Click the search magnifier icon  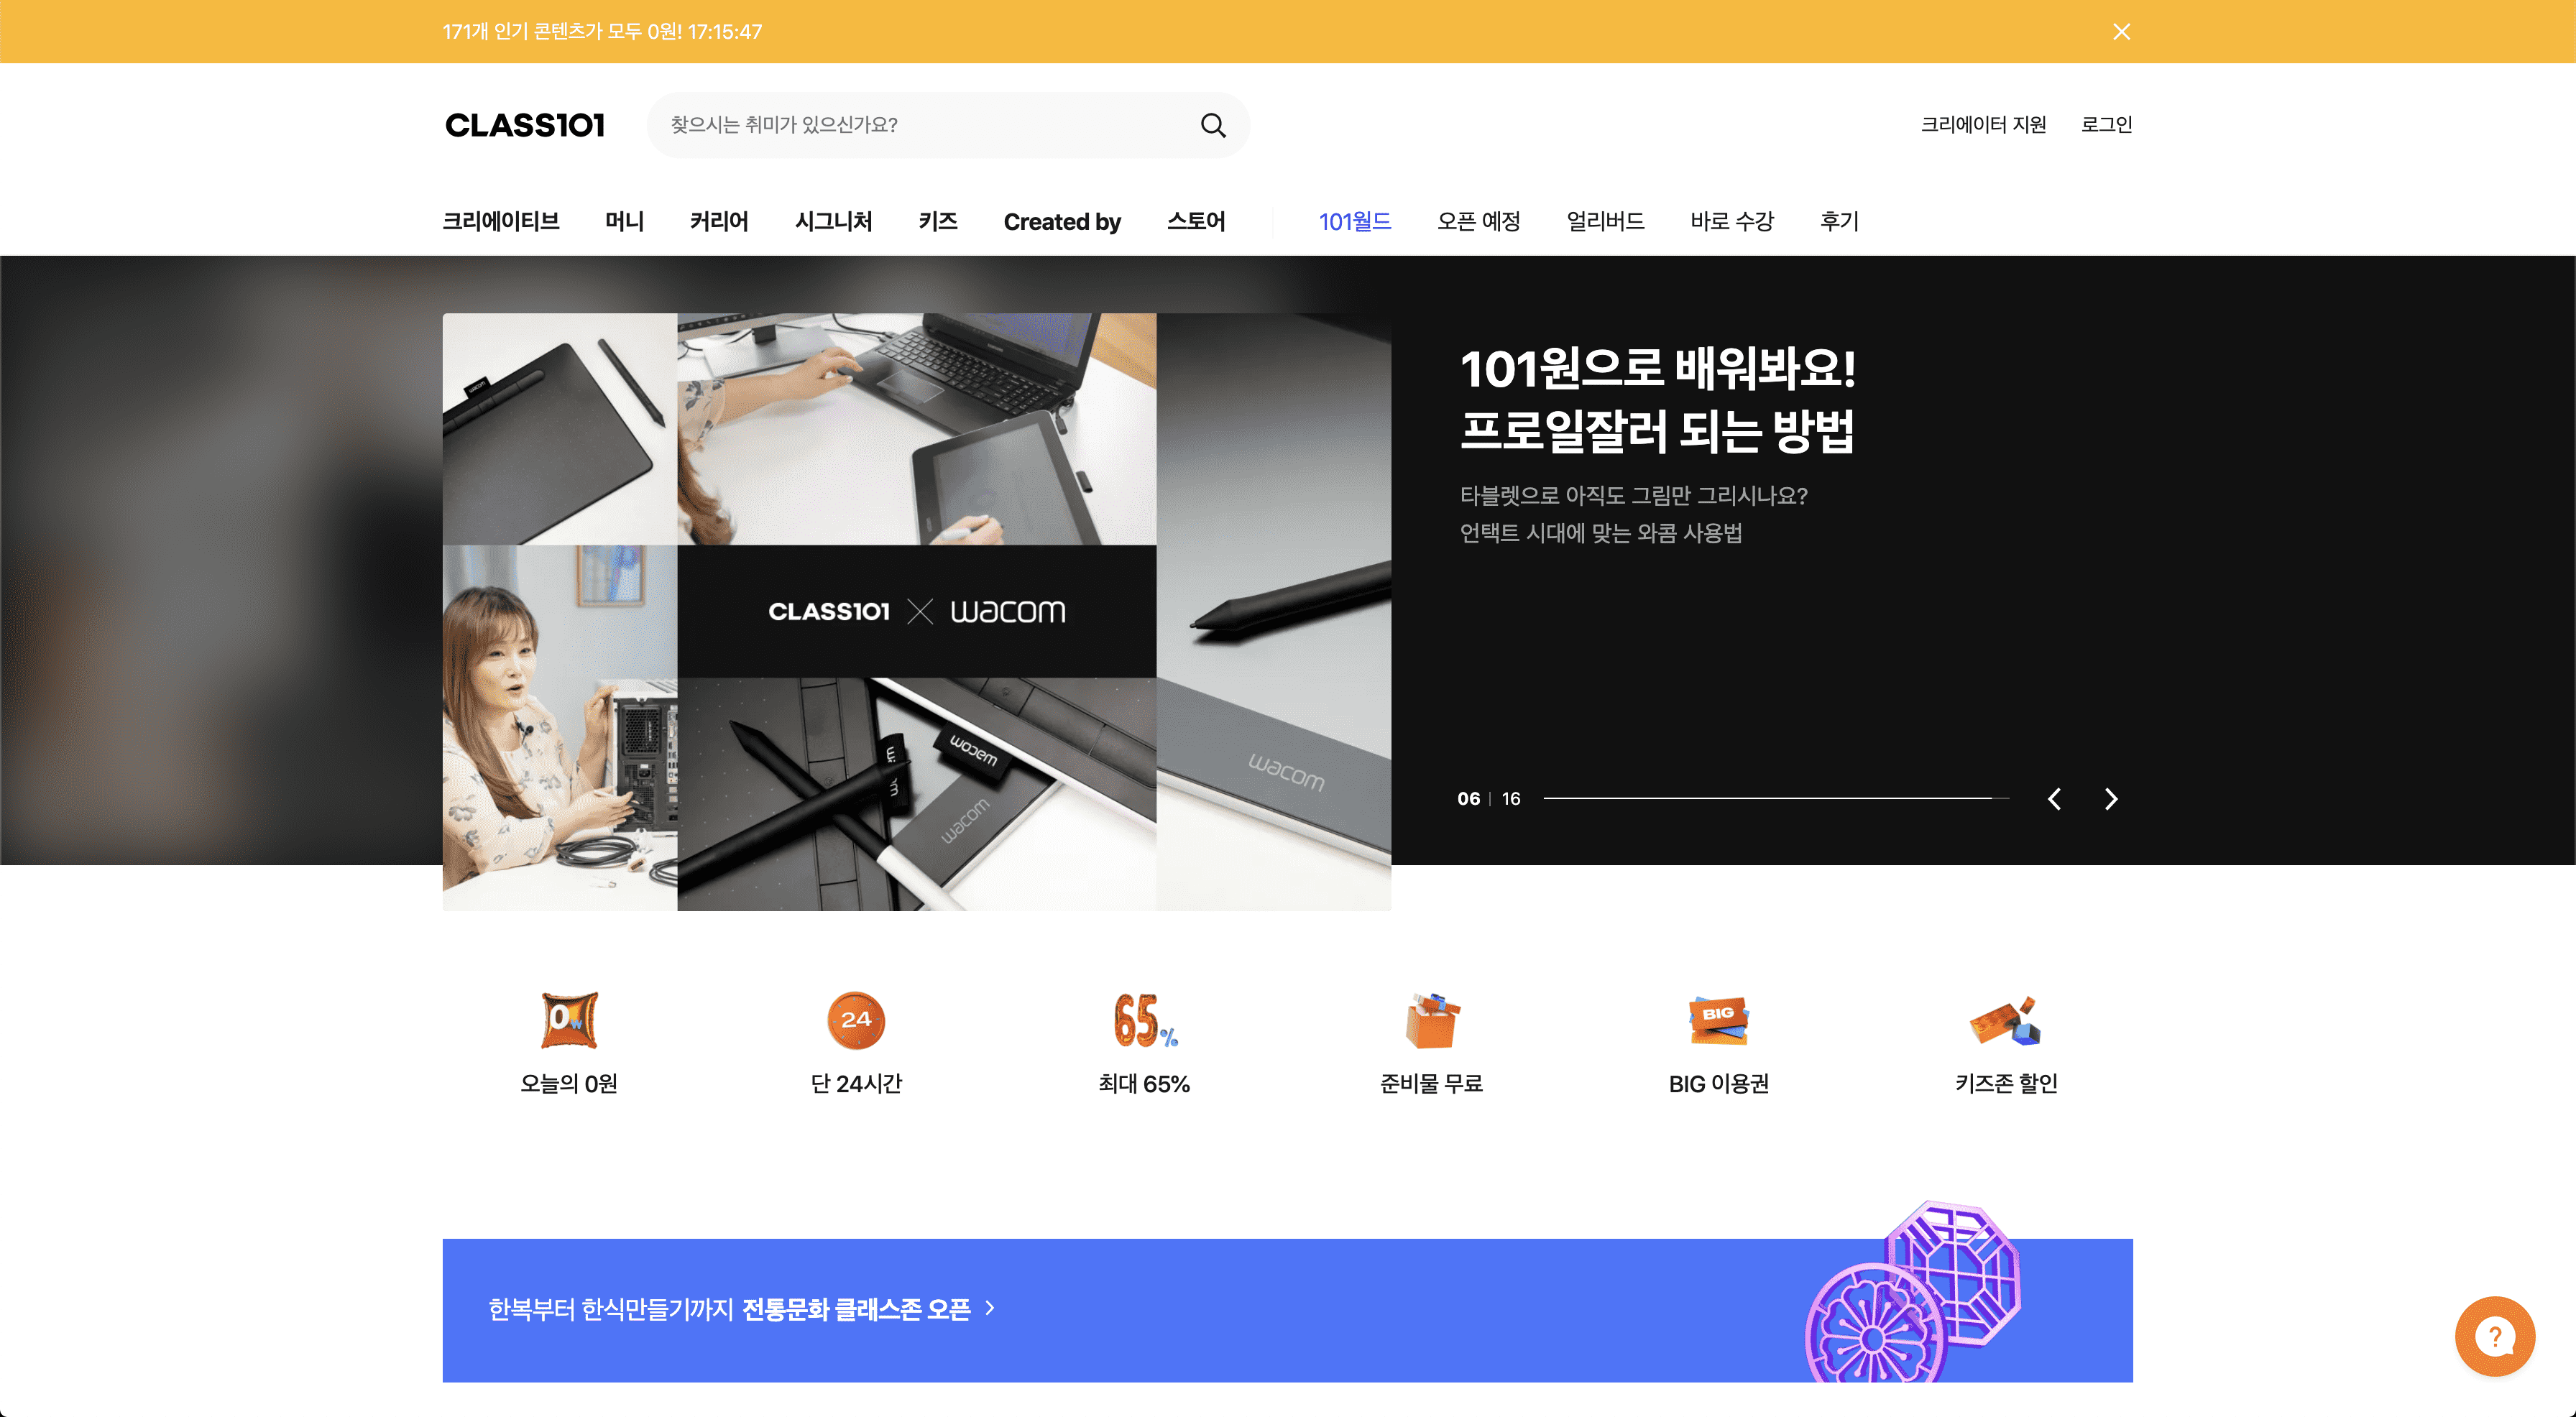click(x=1213, y=125)
